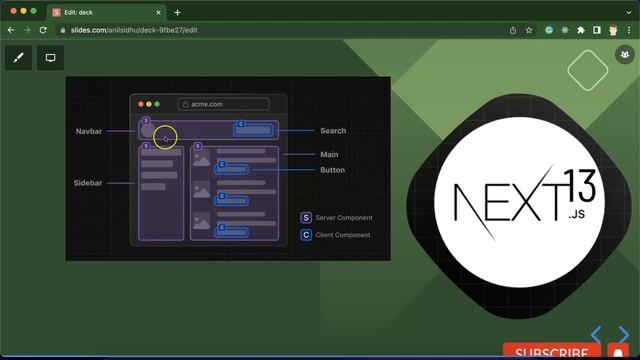Click the 'Client Component' legend text
The image size is (640, 360).
pyautogui.click(x=343, y=235)
